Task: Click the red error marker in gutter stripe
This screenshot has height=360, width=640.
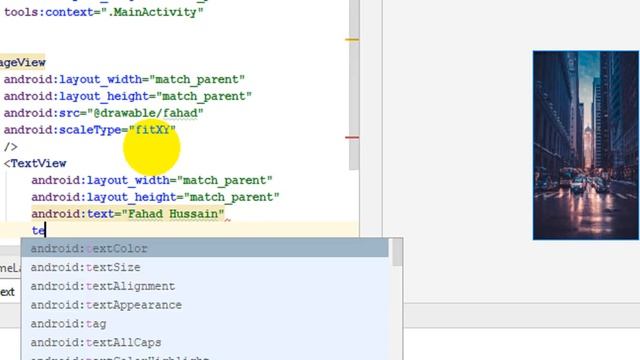Action: pyautogui.click(x=352, y=138)
